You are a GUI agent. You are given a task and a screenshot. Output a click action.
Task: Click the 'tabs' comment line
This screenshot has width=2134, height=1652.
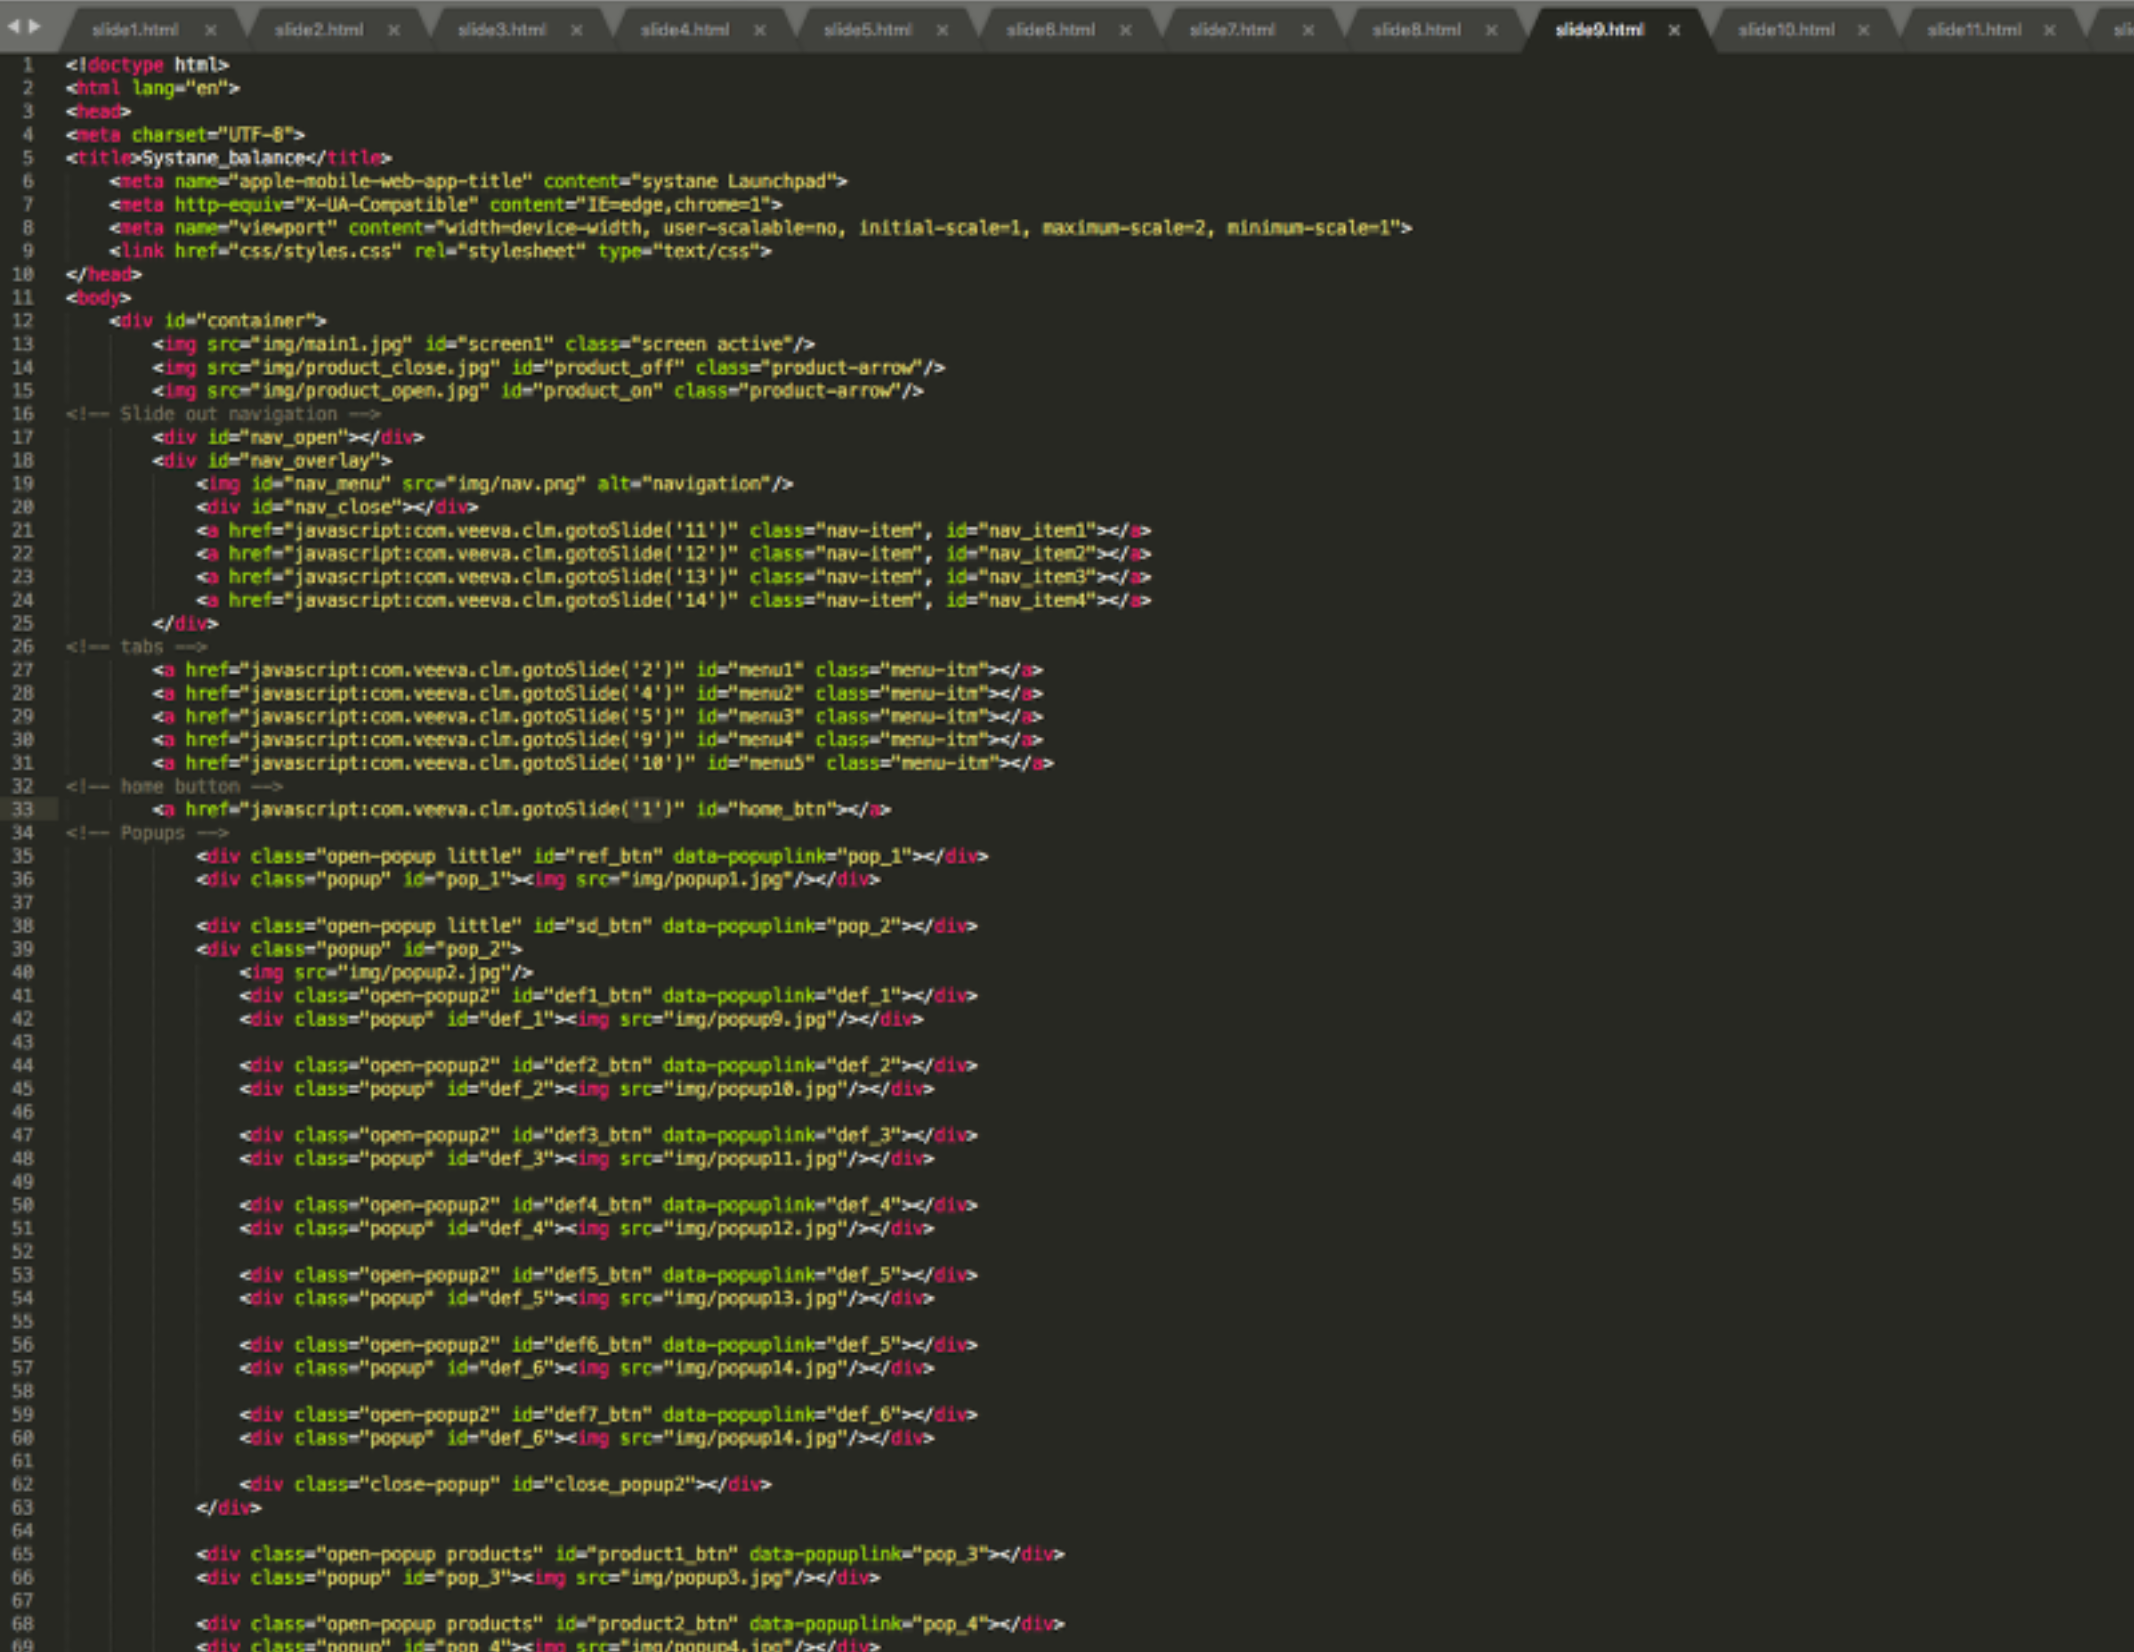coord(136,647)
